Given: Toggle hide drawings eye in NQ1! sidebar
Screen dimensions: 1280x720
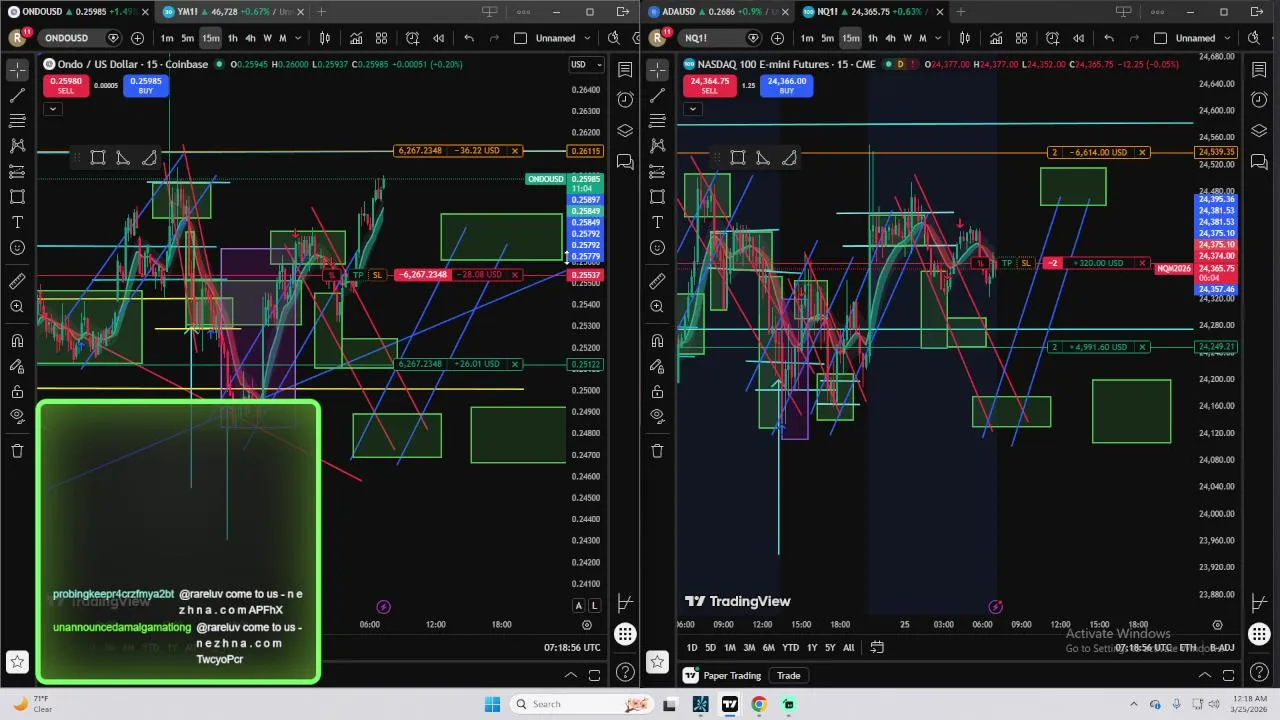Looking at the screenshot, I should coord(657,416).
